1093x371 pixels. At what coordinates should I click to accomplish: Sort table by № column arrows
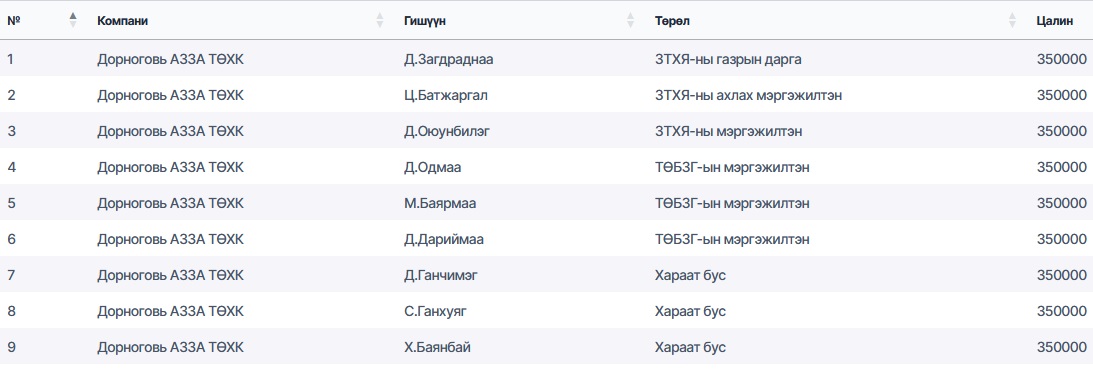click(x=73, y=20)
